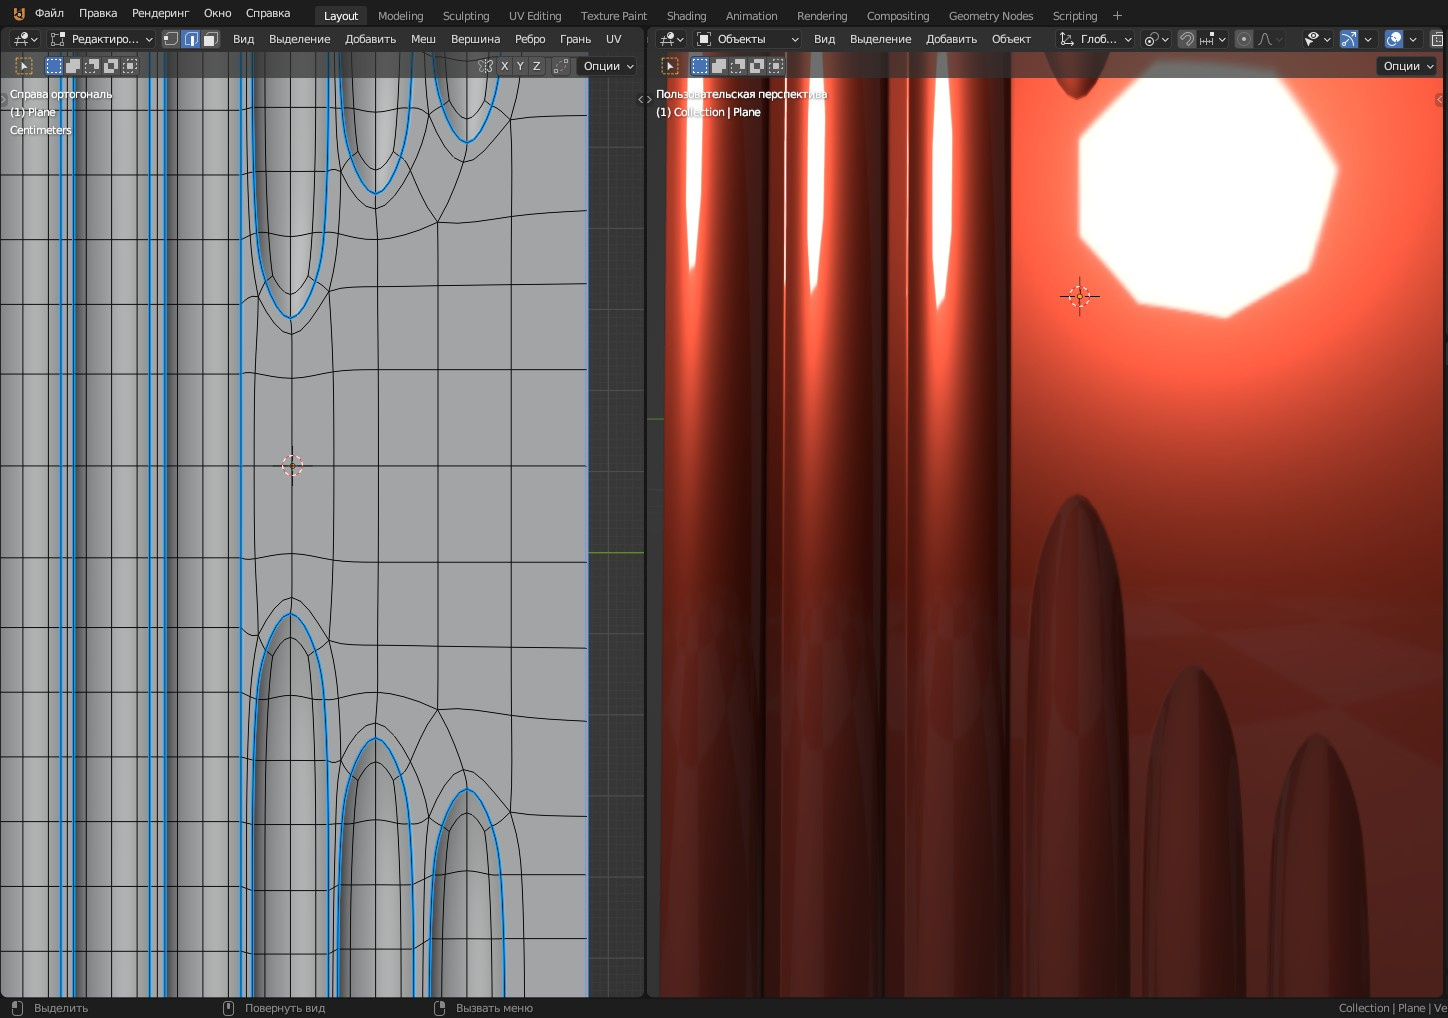The height and width of the screenshot is (1018, 1448).
Task: Choose 'intersect selection' mode in right viewport
Action: (x=776, y=66)
